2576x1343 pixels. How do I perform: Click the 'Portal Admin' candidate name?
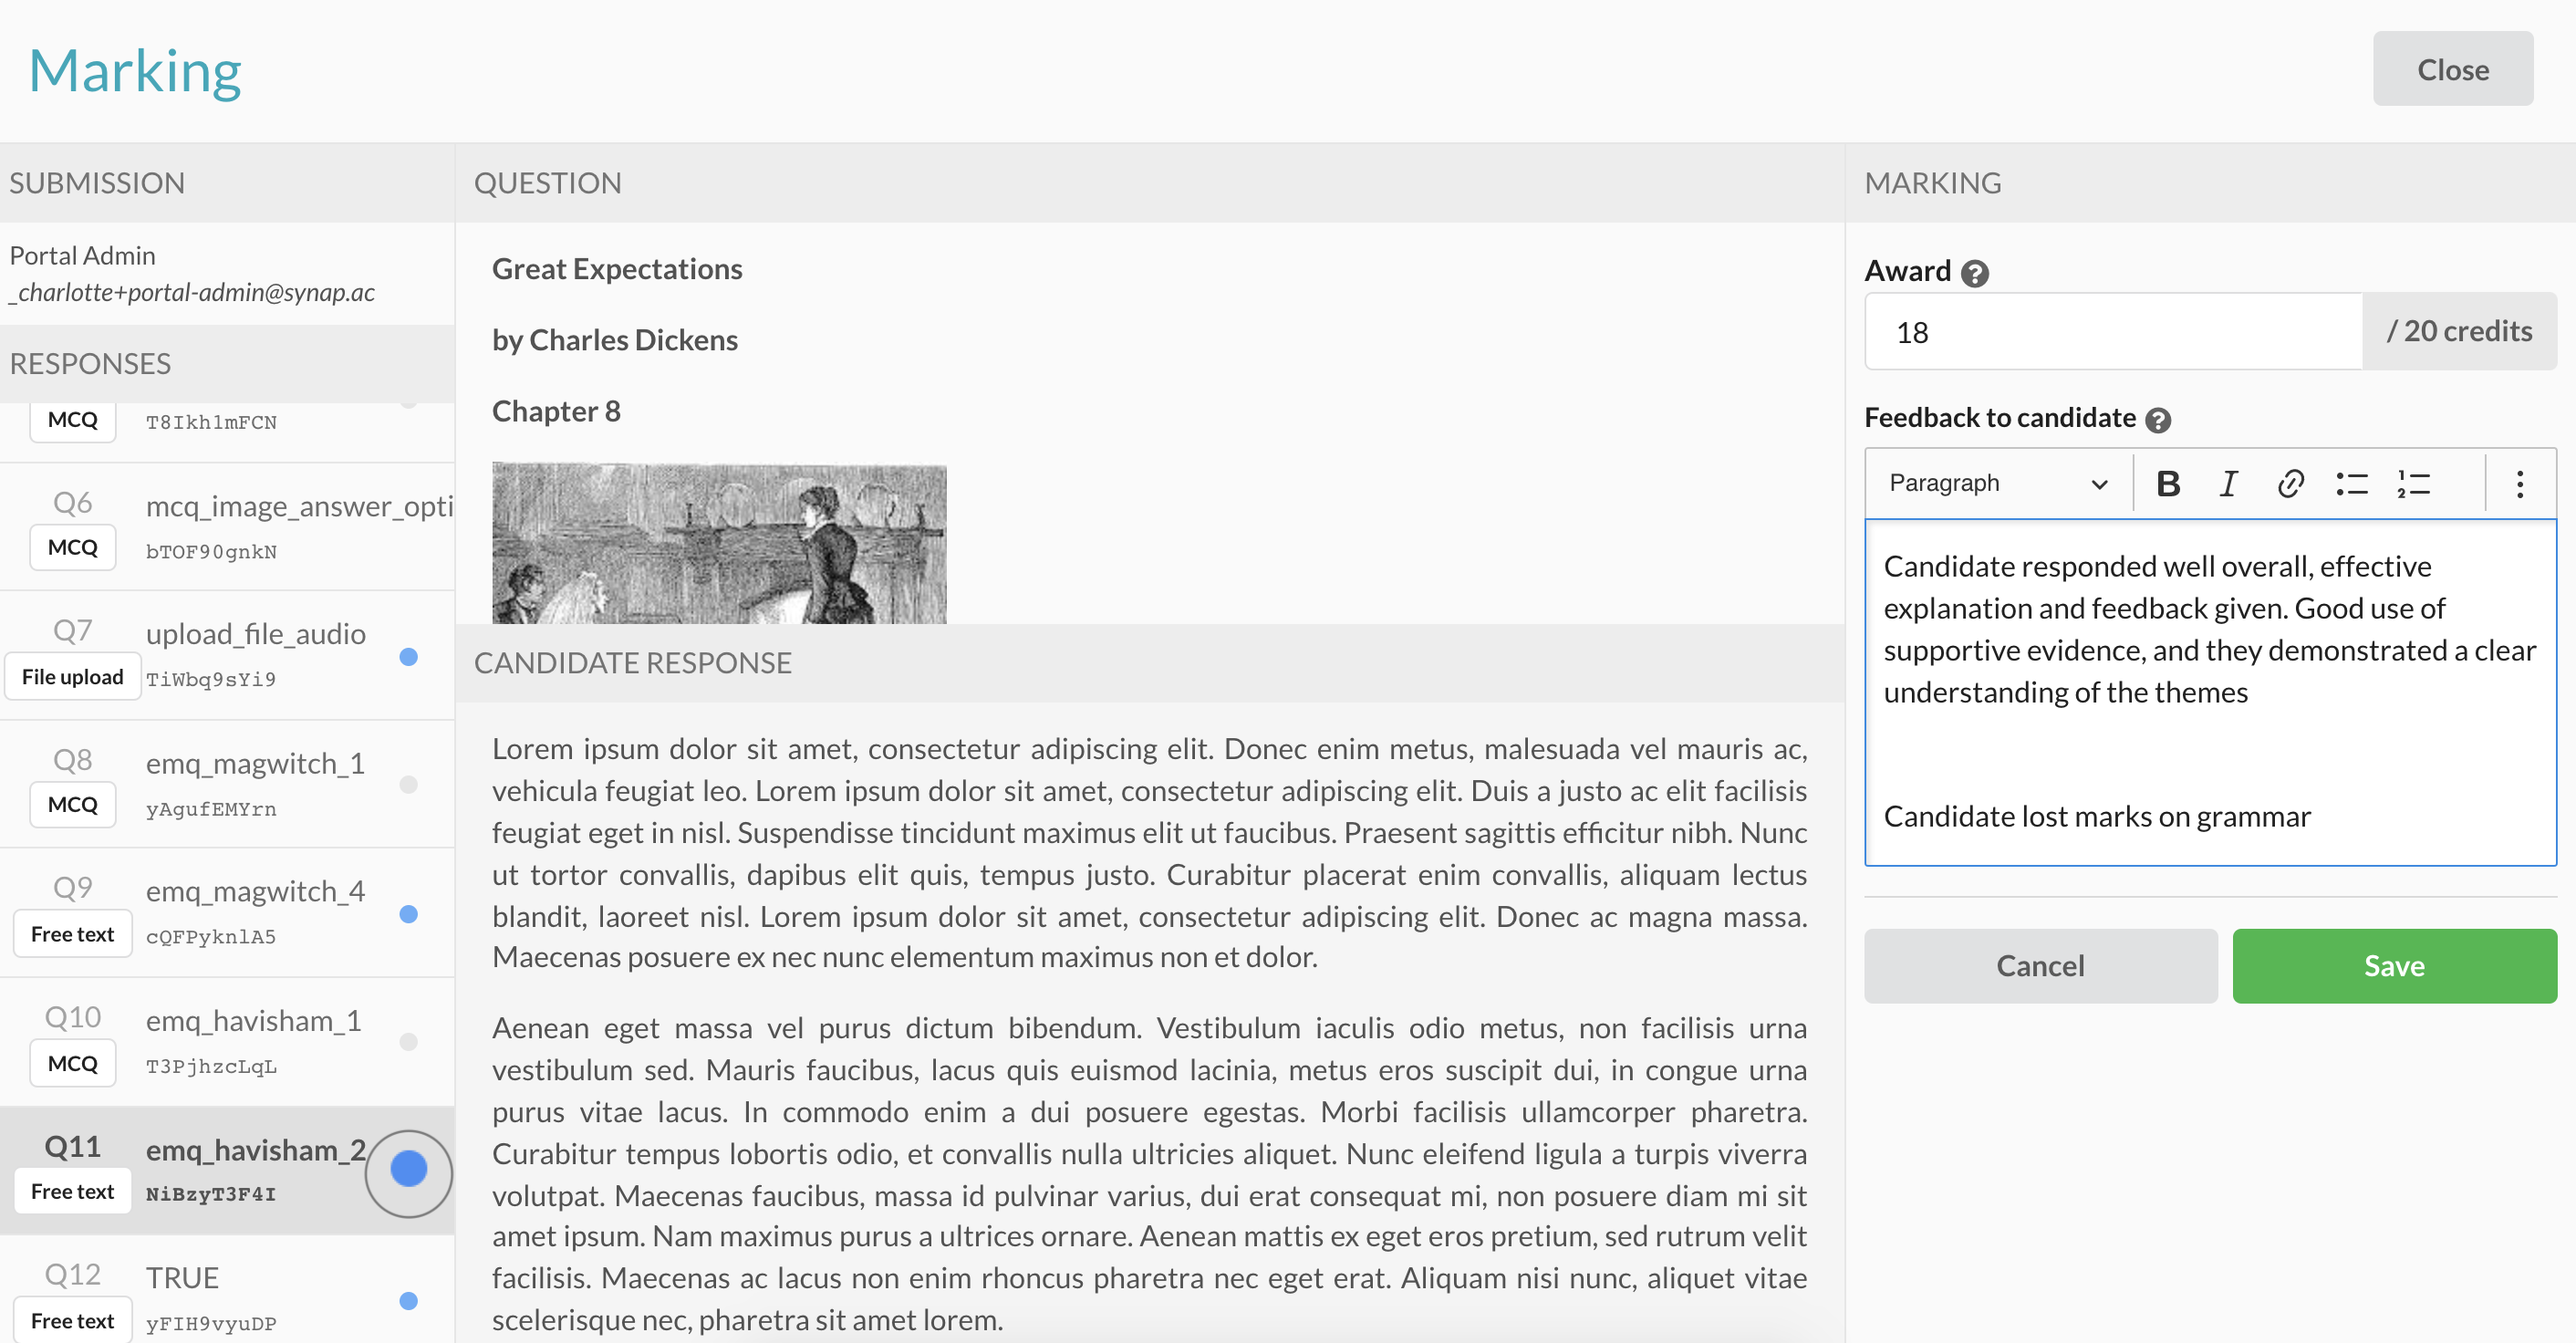[x=83, y=256]
